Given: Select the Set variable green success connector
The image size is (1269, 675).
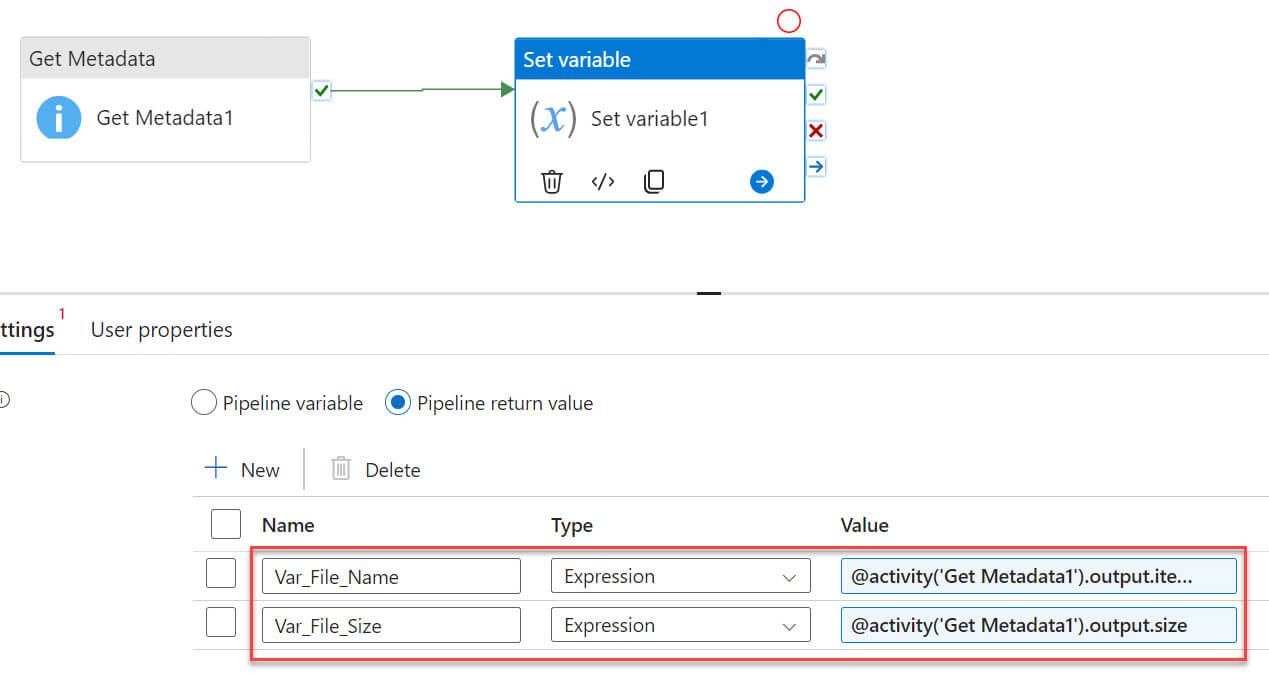Looking at the screenshot, I should click(x=816, y=95).
